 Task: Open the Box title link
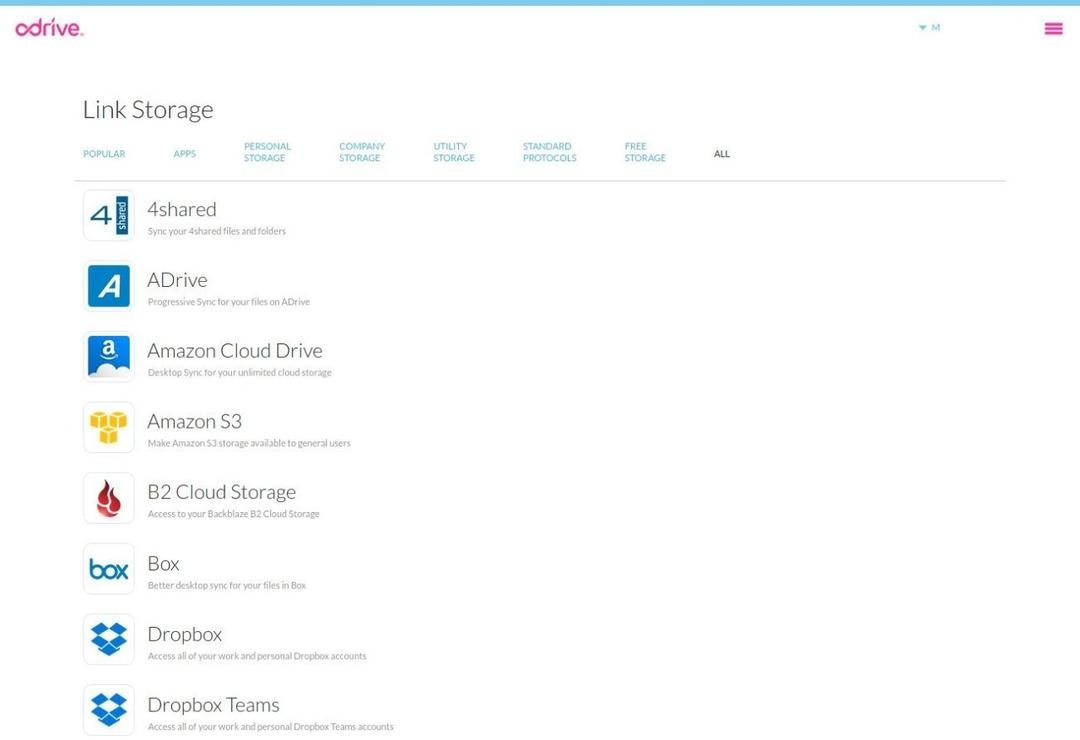tap(163, 564)
